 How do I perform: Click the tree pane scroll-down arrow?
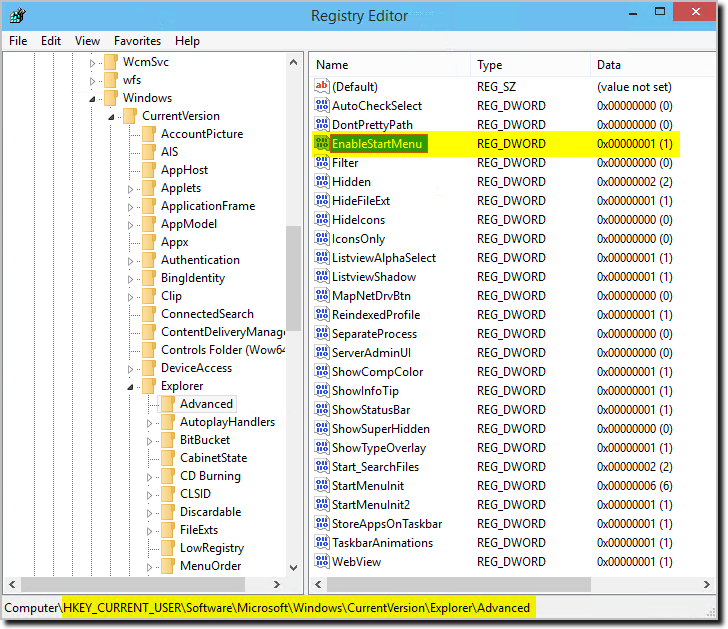293,567
